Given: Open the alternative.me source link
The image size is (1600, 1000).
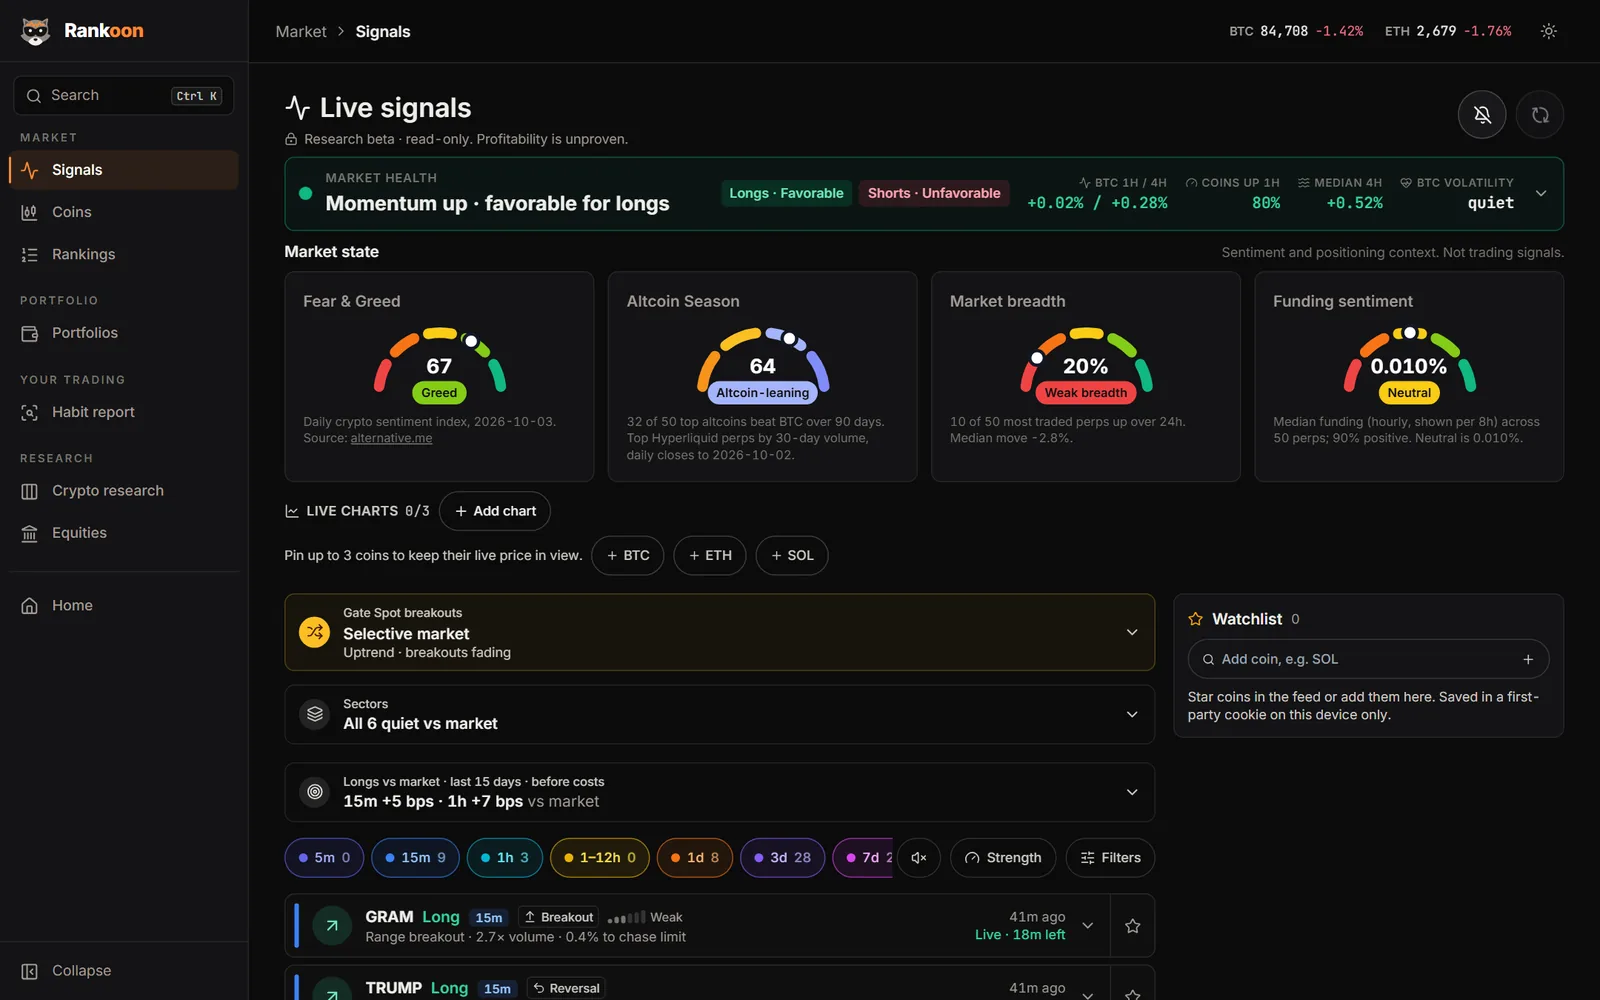Looking at the screenshot, I should [391, 438].
